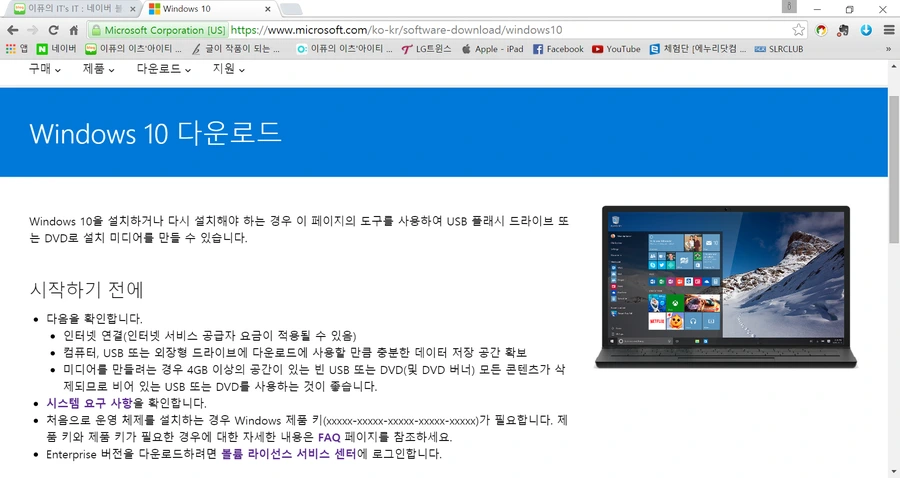Close the 이퓨의 IT's IT tab

coord(133,9)
